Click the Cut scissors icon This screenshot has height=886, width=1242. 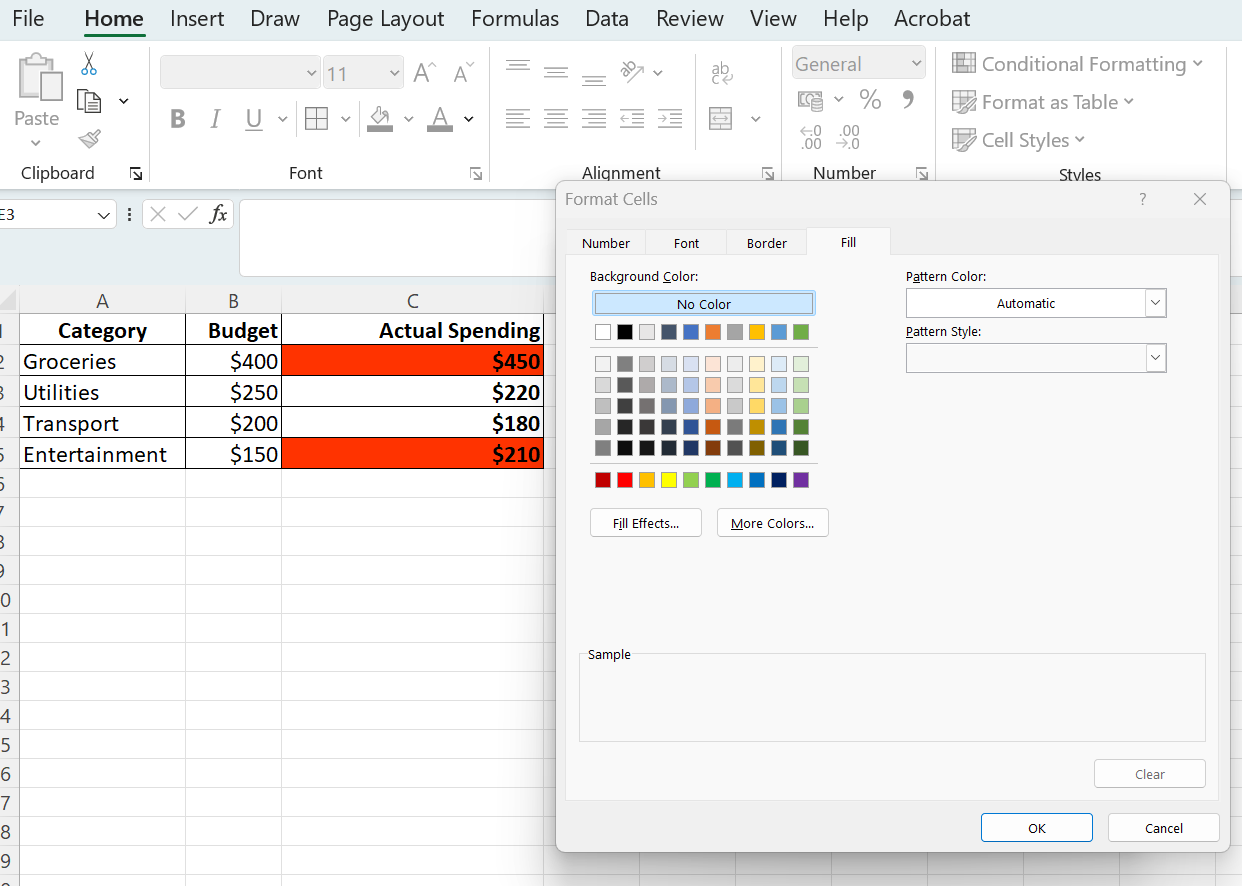pyautogui.click(x=89, y=64)
